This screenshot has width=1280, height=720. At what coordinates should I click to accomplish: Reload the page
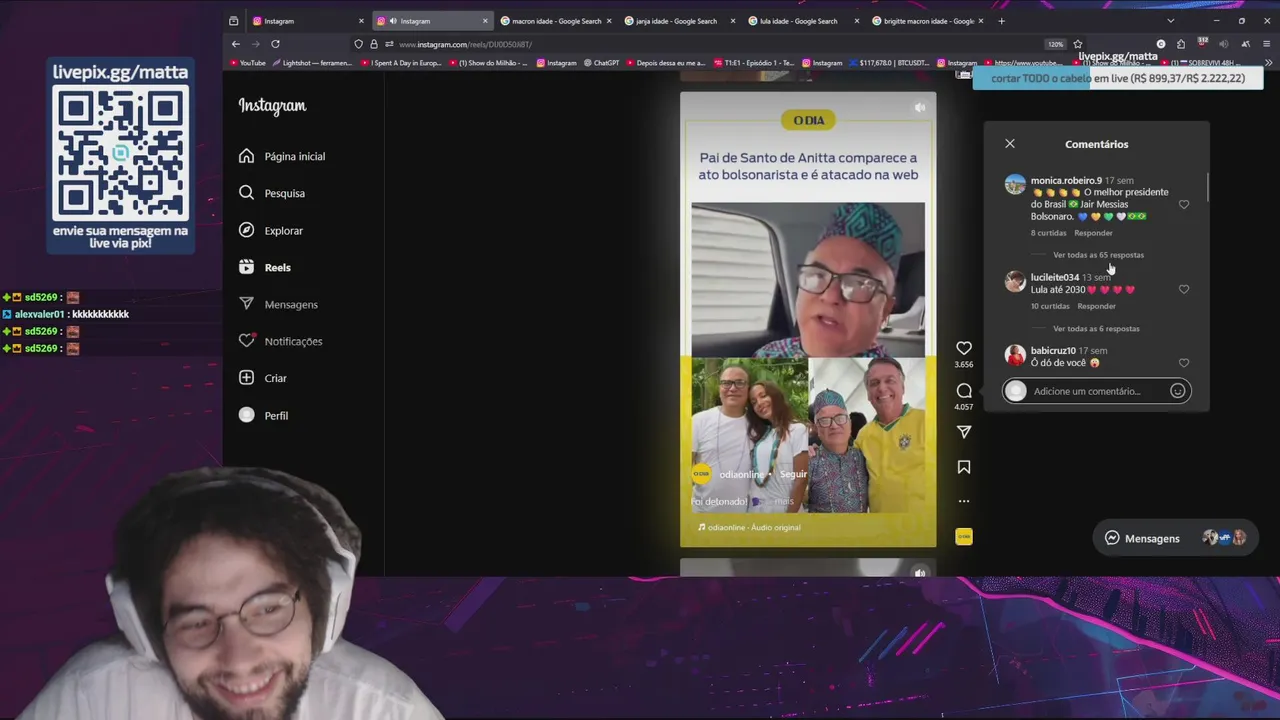pyautogui.click(x=275, y=44)
